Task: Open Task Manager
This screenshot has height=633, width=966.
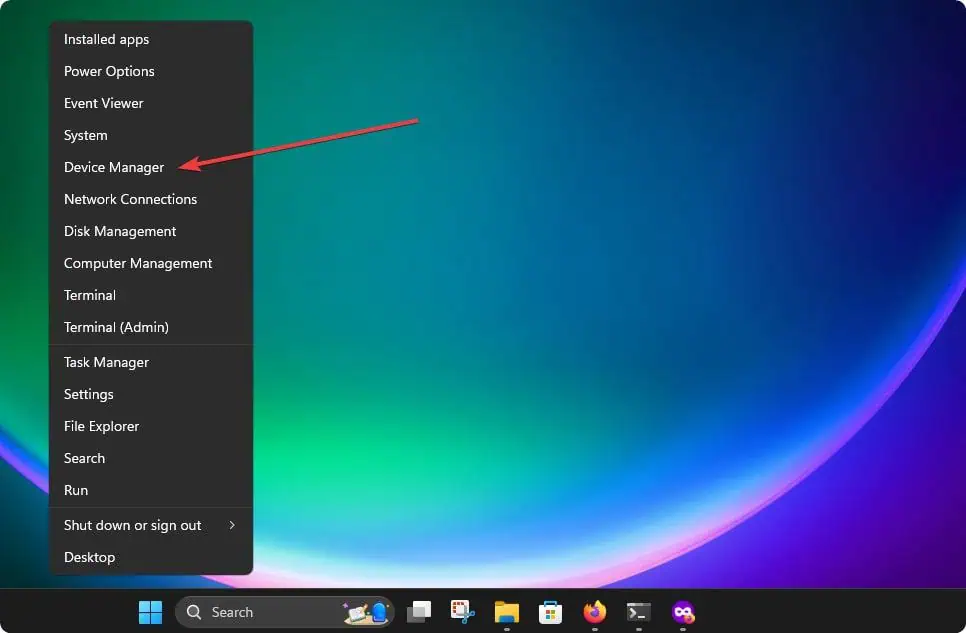Action: tap(151, 362)
